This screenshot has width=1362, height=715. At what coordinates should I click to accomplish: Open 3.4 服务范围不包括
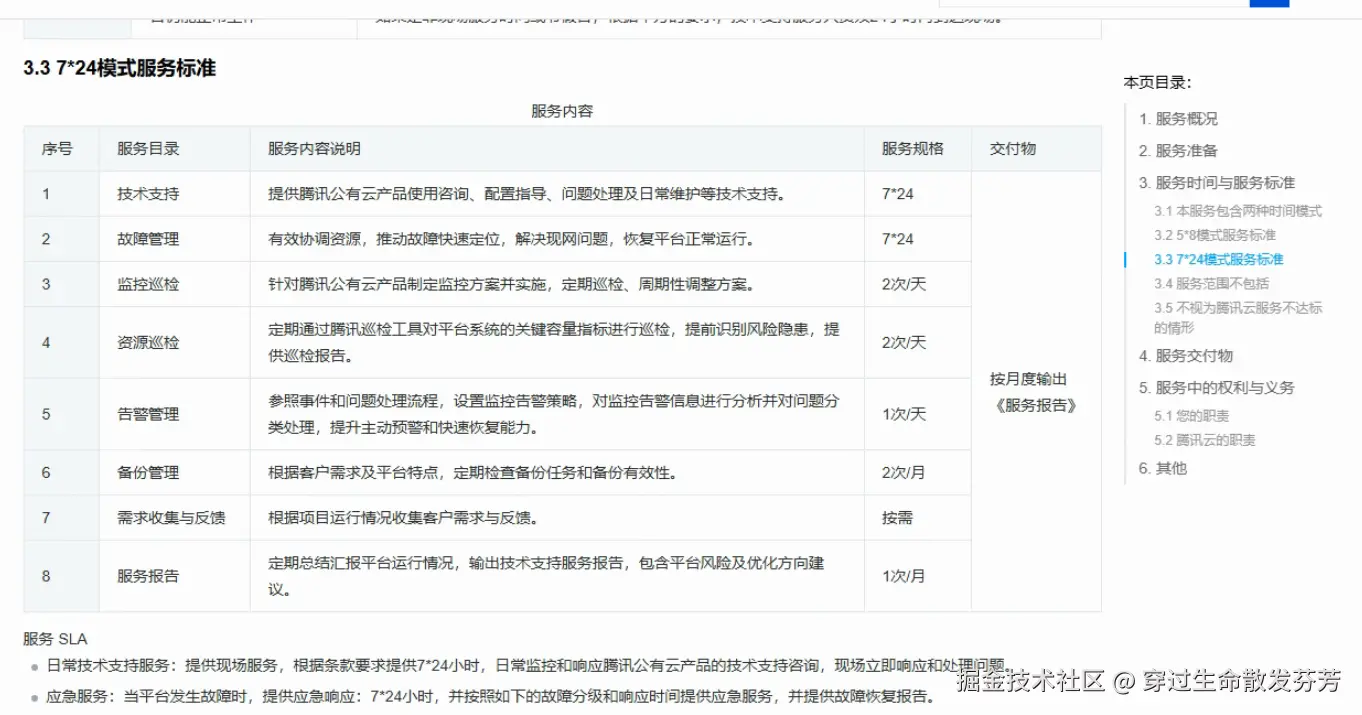pos(1216,281)
